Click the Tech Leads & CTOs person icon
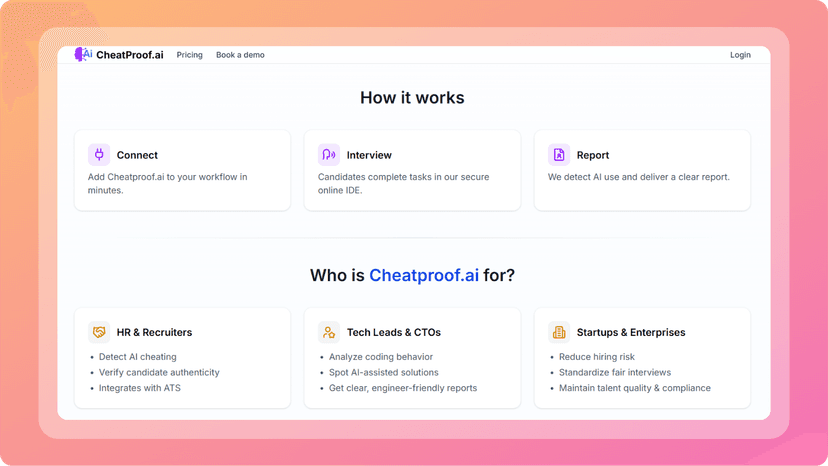 (328, 332)
